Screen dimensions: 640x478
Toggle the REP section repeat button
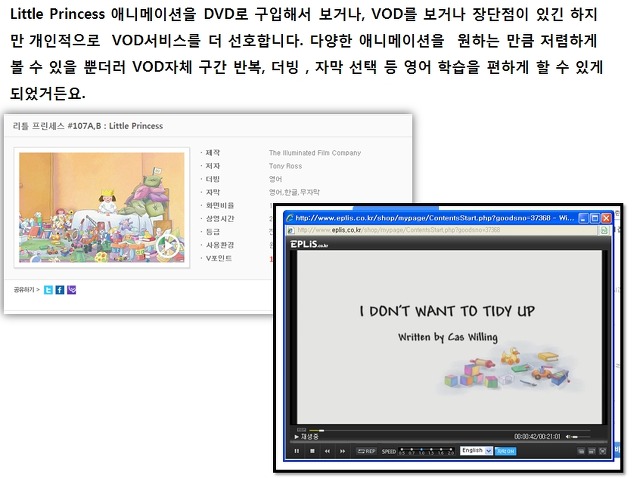tap(367, 451)
